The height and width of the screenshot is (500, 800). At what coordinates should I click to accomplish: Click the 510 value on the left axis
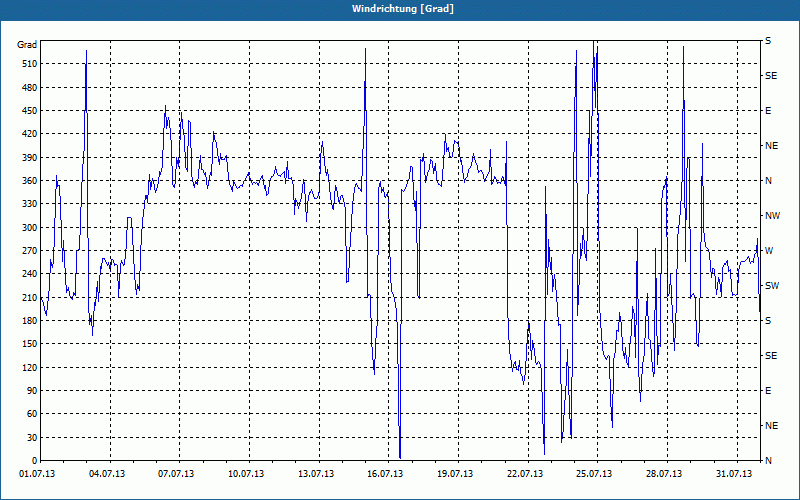[30, 64]
